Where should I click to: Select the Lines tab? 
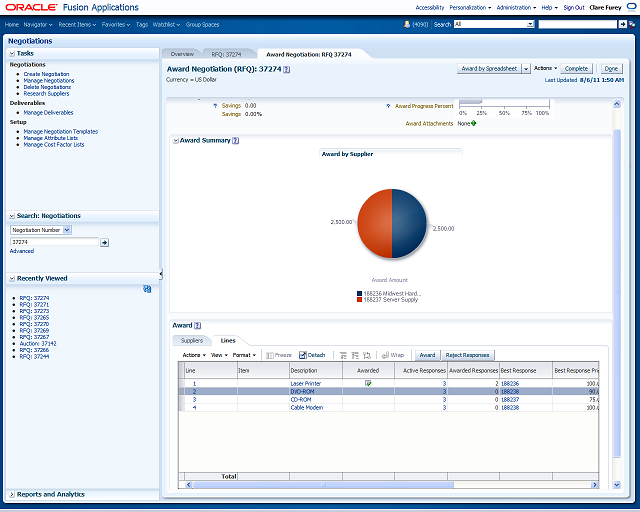[228, 341]
